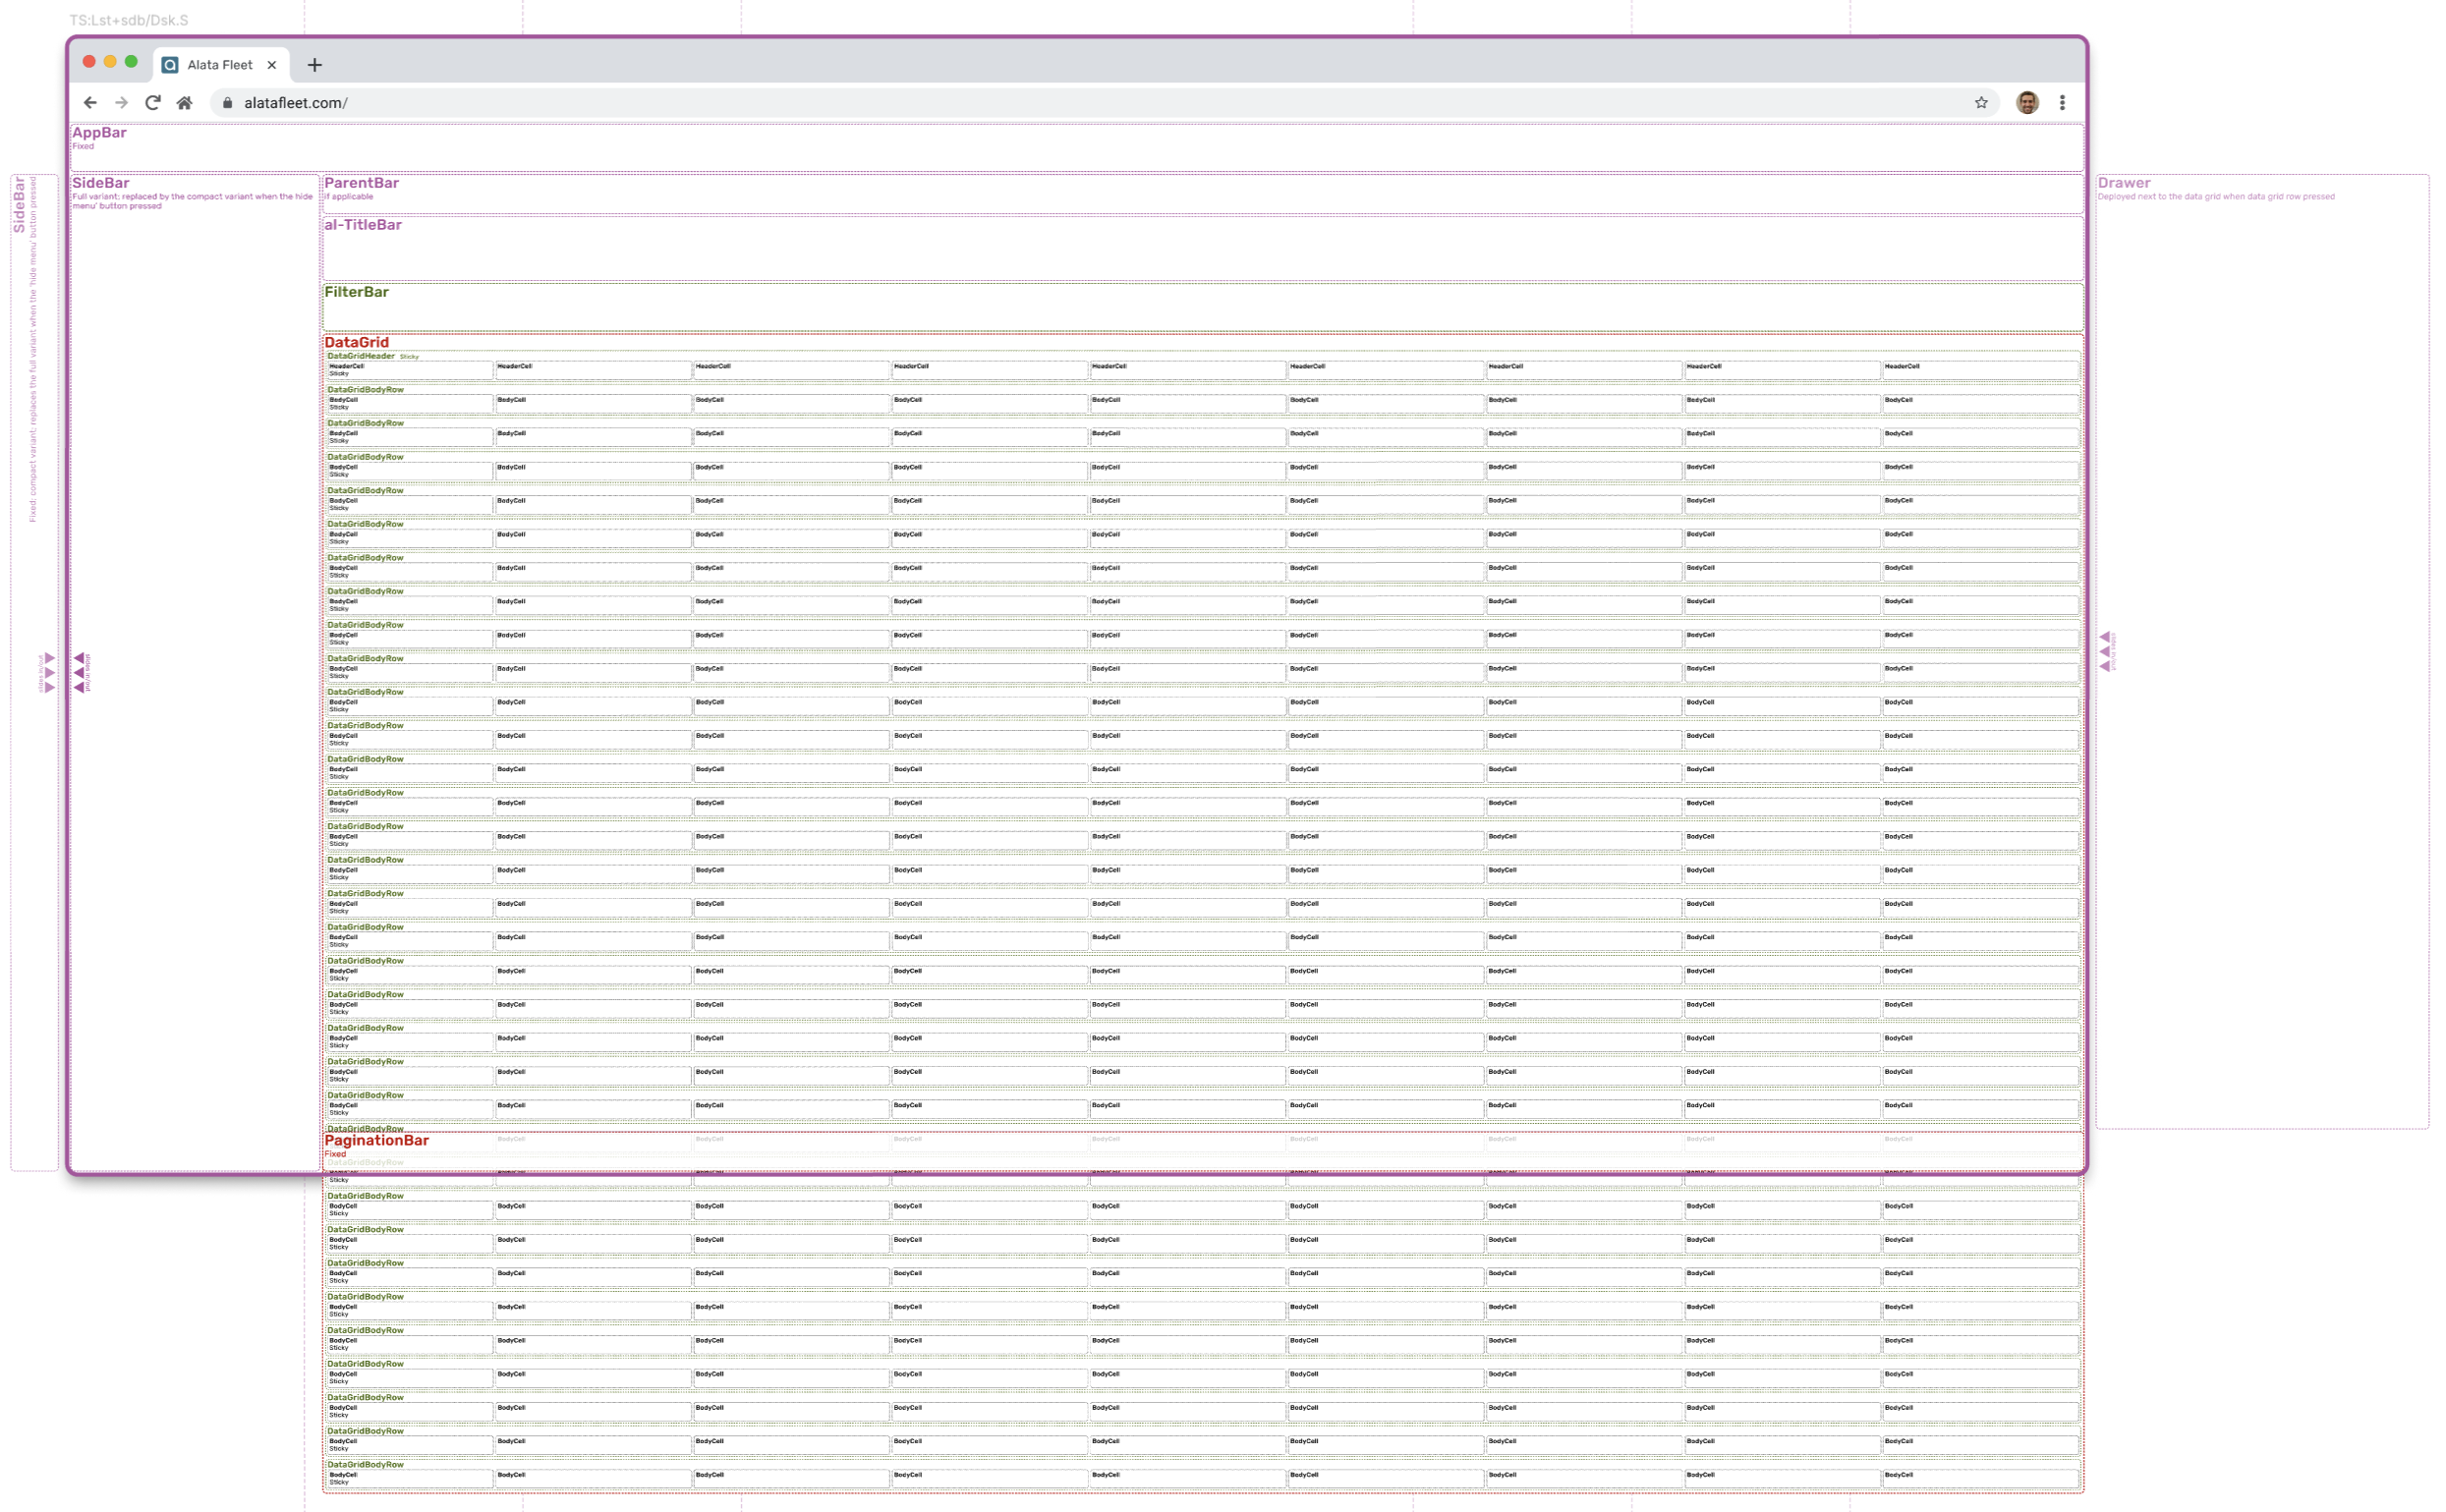Click the alatafleet.com address bar
The height and width of the screenshot is (1512, 2446).
tap(295, 103)
